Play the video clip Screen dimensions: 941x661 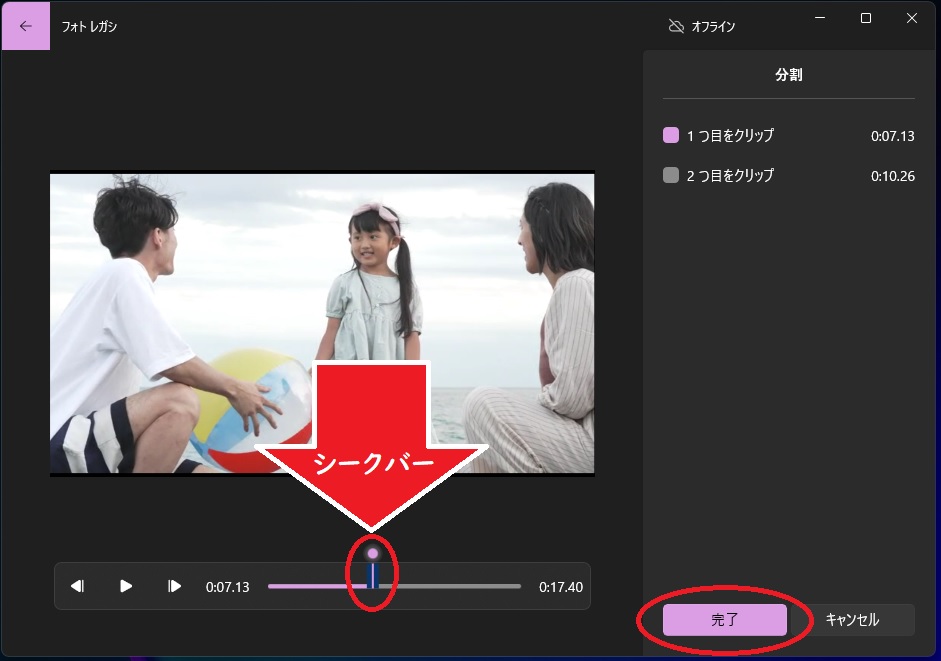[125, 586]
